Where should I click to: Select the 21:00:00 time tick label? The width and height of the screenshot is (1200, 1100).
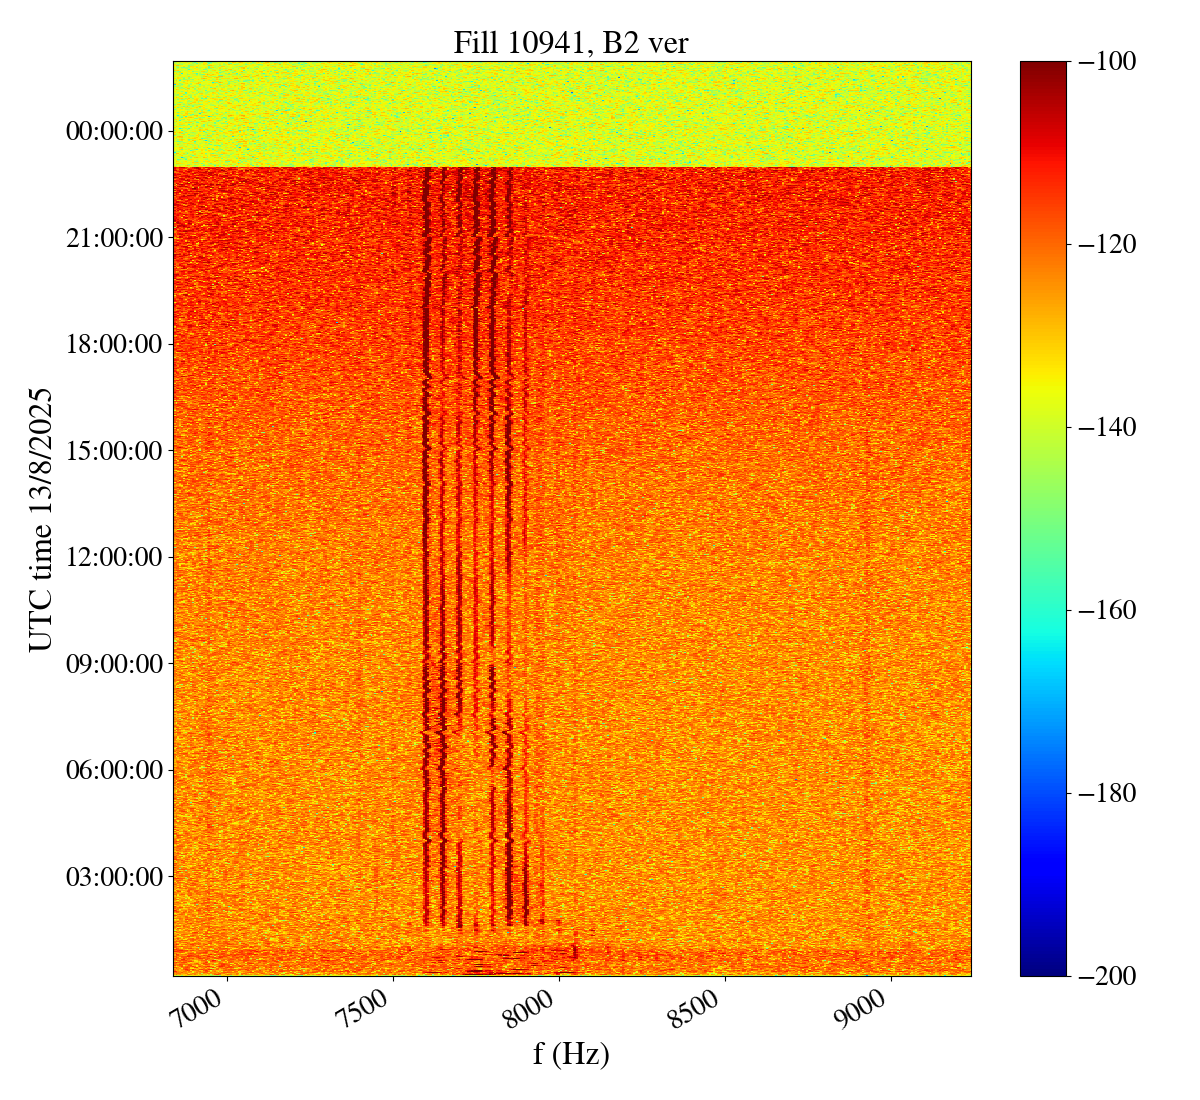pyautogui.click(x=113, y=238)
